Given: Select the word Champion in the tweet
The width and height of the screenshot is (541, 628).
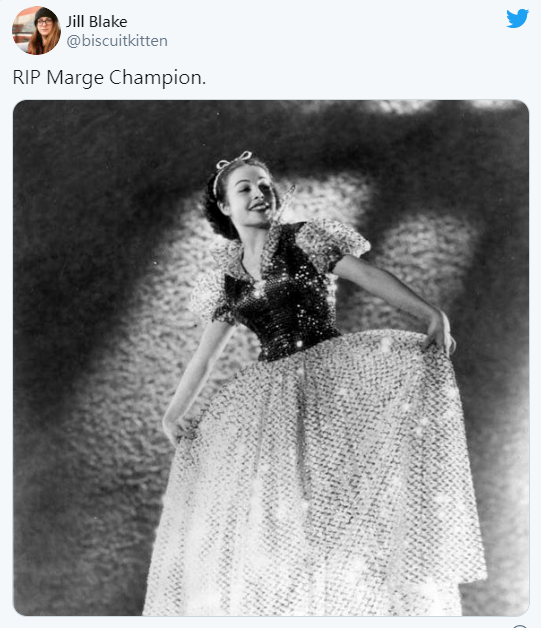Looking at the screenshot, I should [x=157, y=77].
